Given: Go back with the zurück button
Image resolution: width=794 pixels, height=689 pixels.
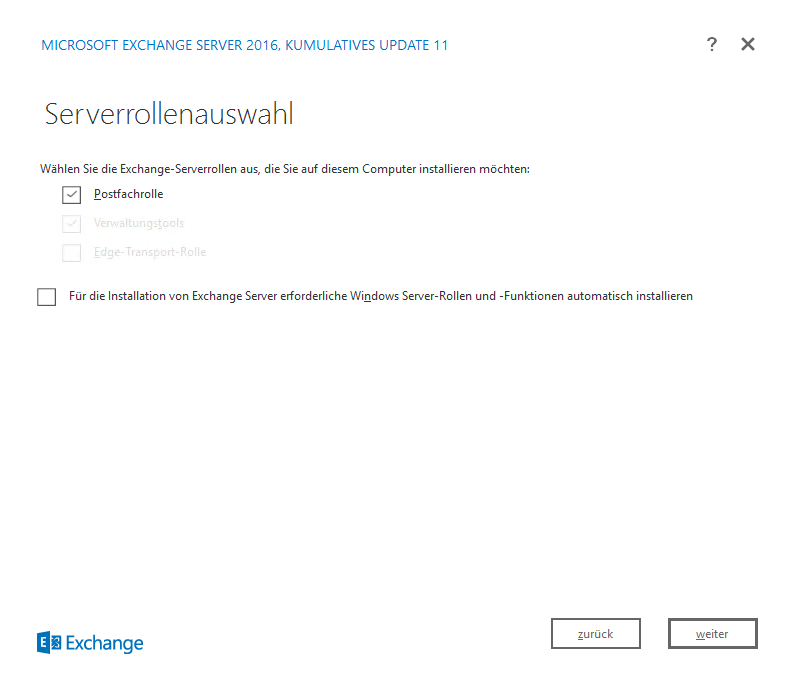Looking at the screenshot, I should [x=596, y=633].
